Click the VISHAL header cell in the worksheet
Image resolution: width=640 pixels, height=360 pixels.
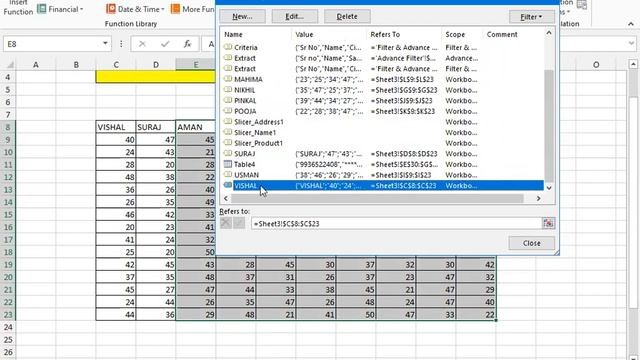coord(116,127)
